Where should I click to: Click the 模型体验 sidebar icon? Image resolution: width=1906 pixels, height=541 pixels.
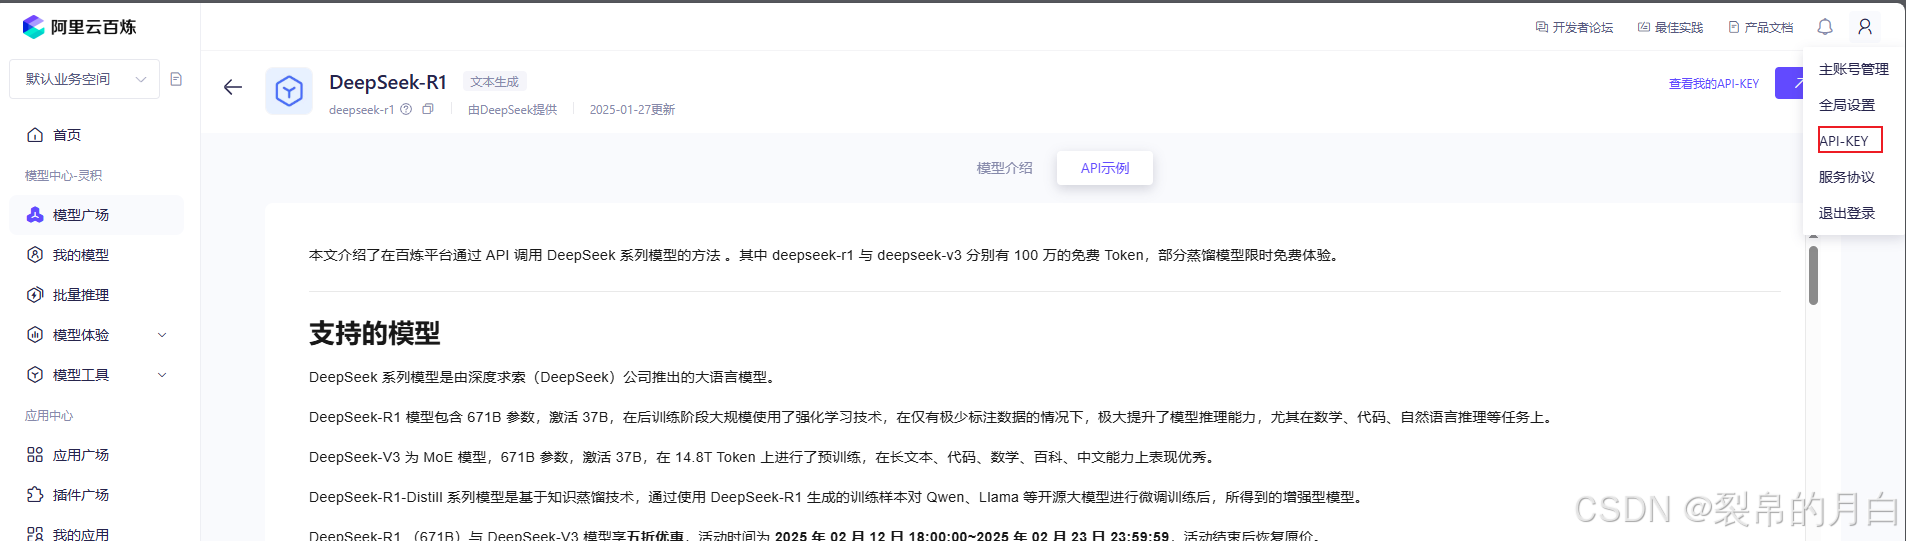point(35,335)
